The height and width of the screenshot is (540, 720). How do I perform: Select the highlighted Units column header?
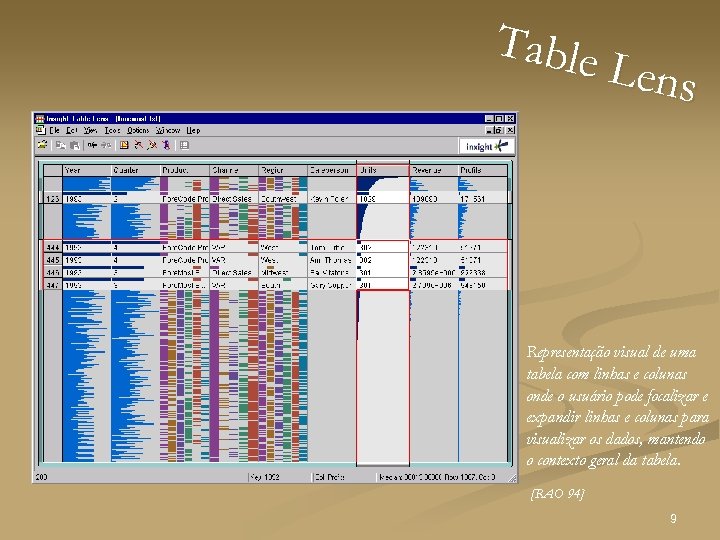coord(383,170)
